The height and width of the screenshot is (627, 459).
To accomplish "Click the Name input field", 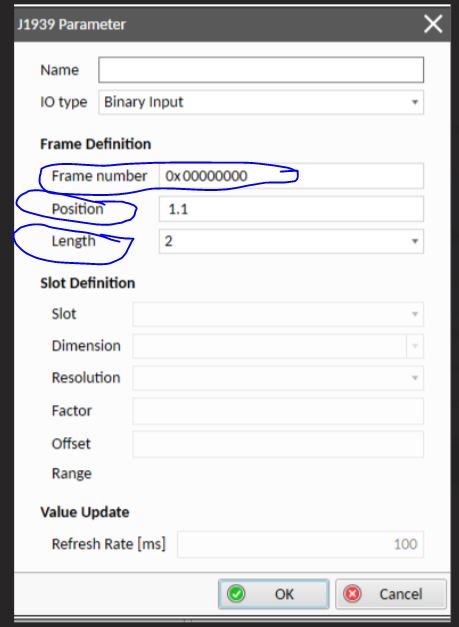I will (261, 70).
